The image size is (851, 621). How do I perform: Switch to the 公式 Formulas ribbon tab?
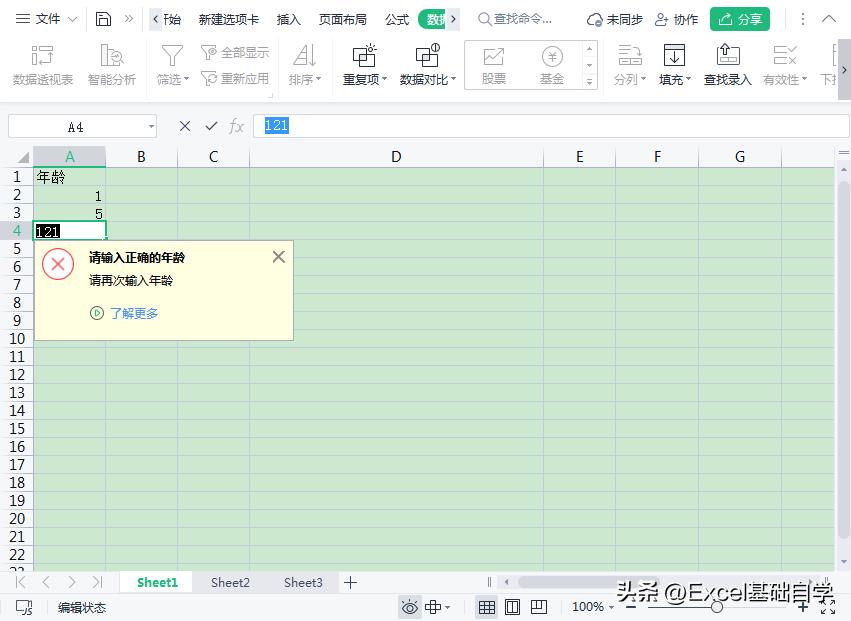click(x=396, y=19)
